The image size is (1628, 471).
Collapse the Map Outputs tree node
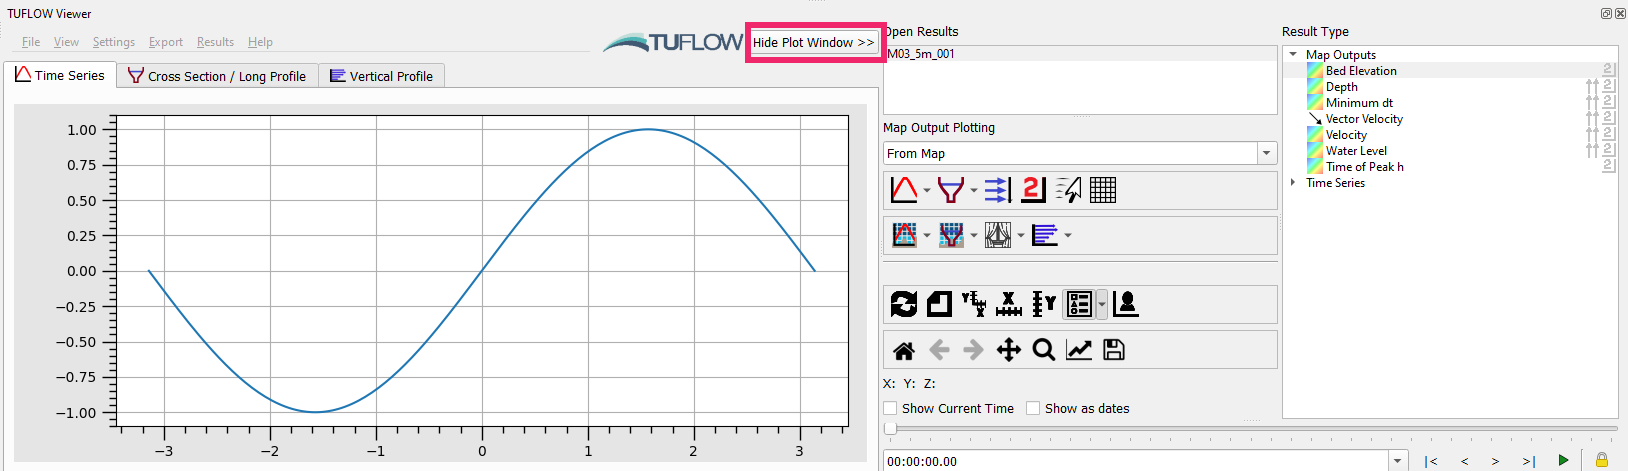tap(1293, 54)
